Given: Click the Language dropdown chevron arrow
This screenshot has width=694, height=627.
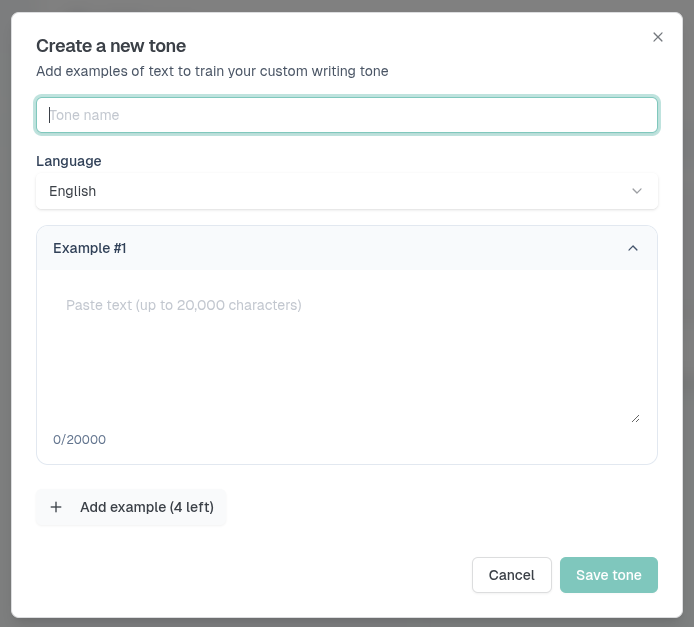Looking at the screenshot, I should click(637, 191).
